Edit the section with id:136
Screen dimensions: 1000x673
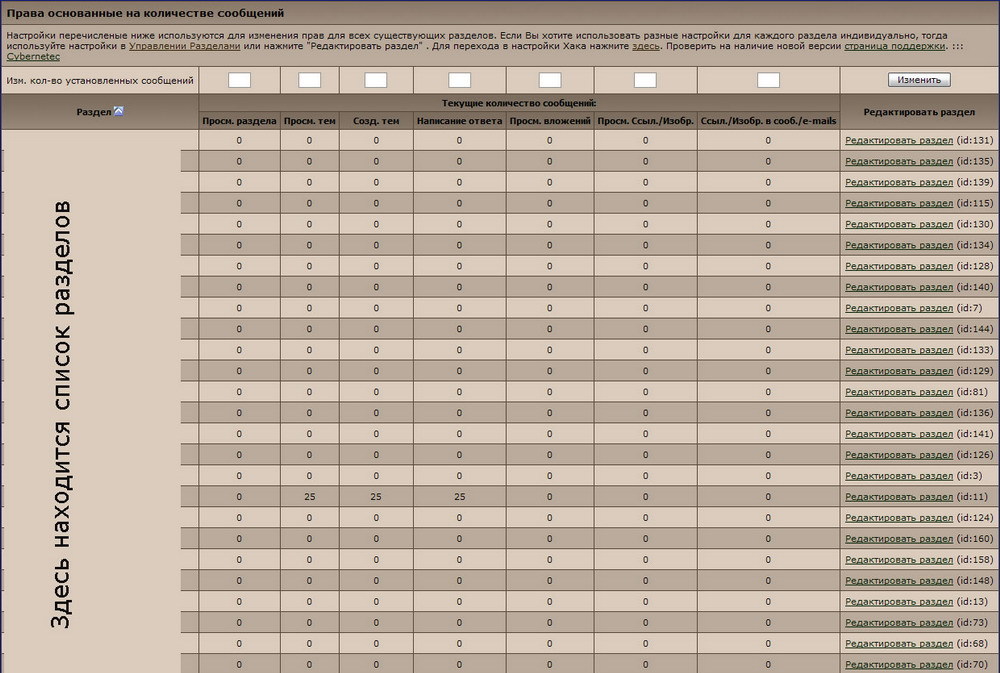899,413
